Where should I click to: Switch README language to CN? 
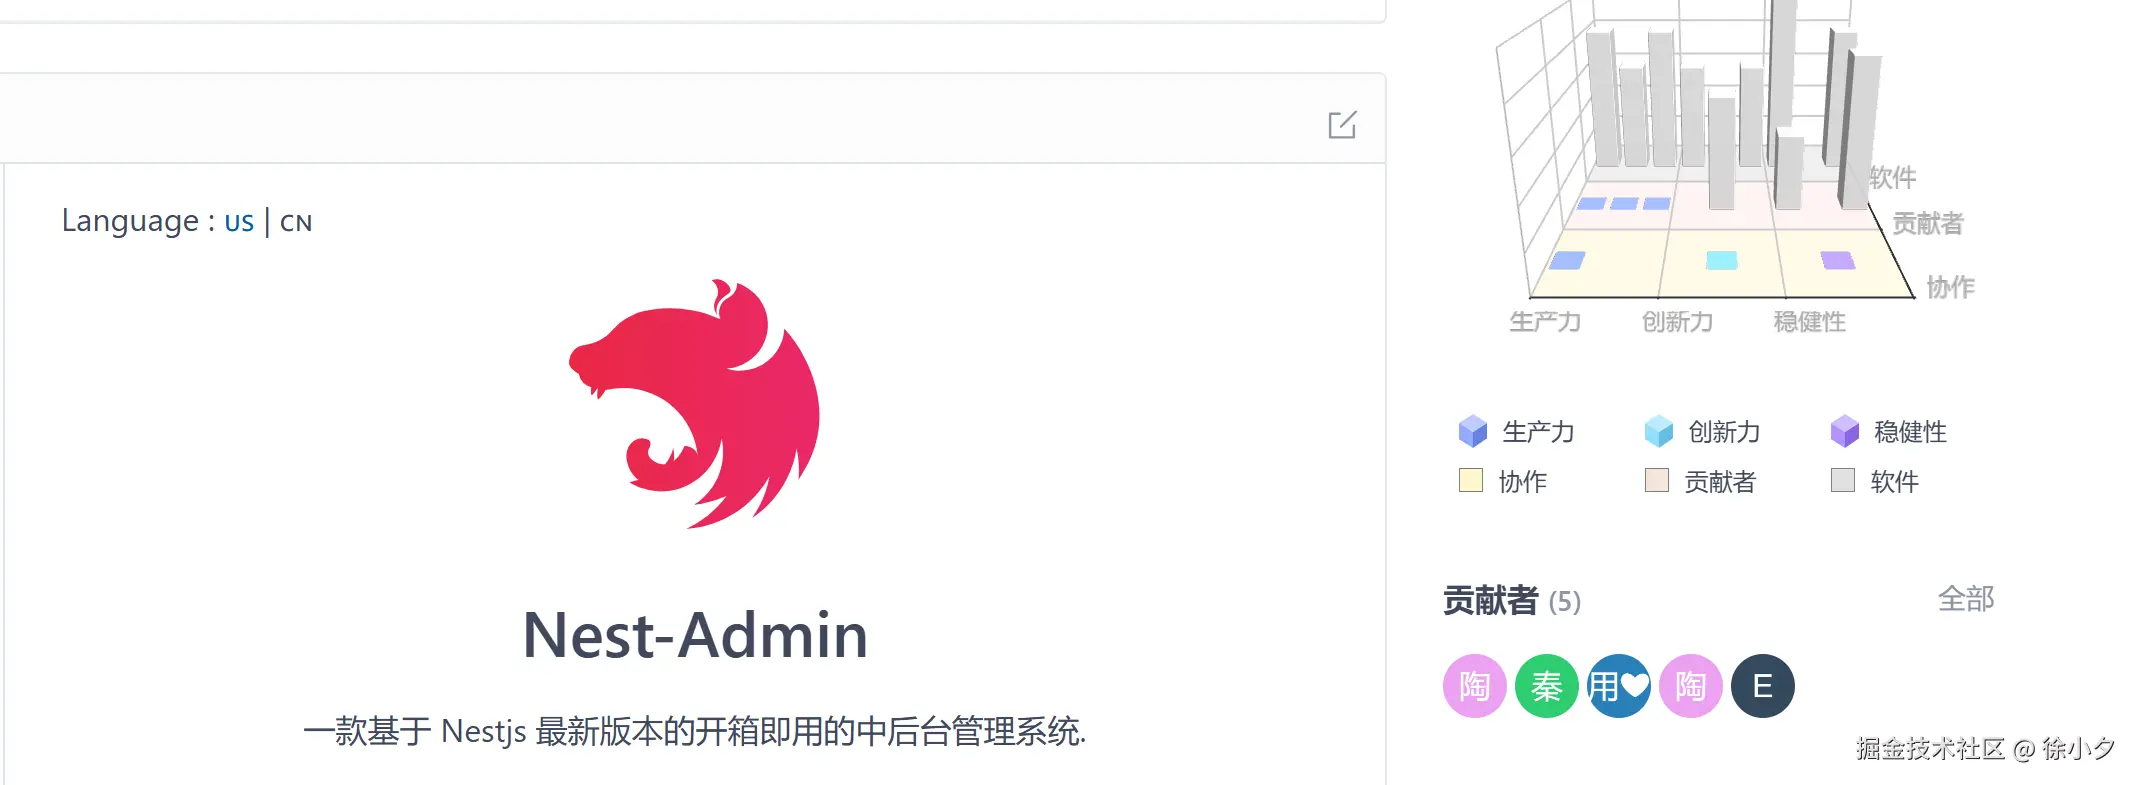296,221
